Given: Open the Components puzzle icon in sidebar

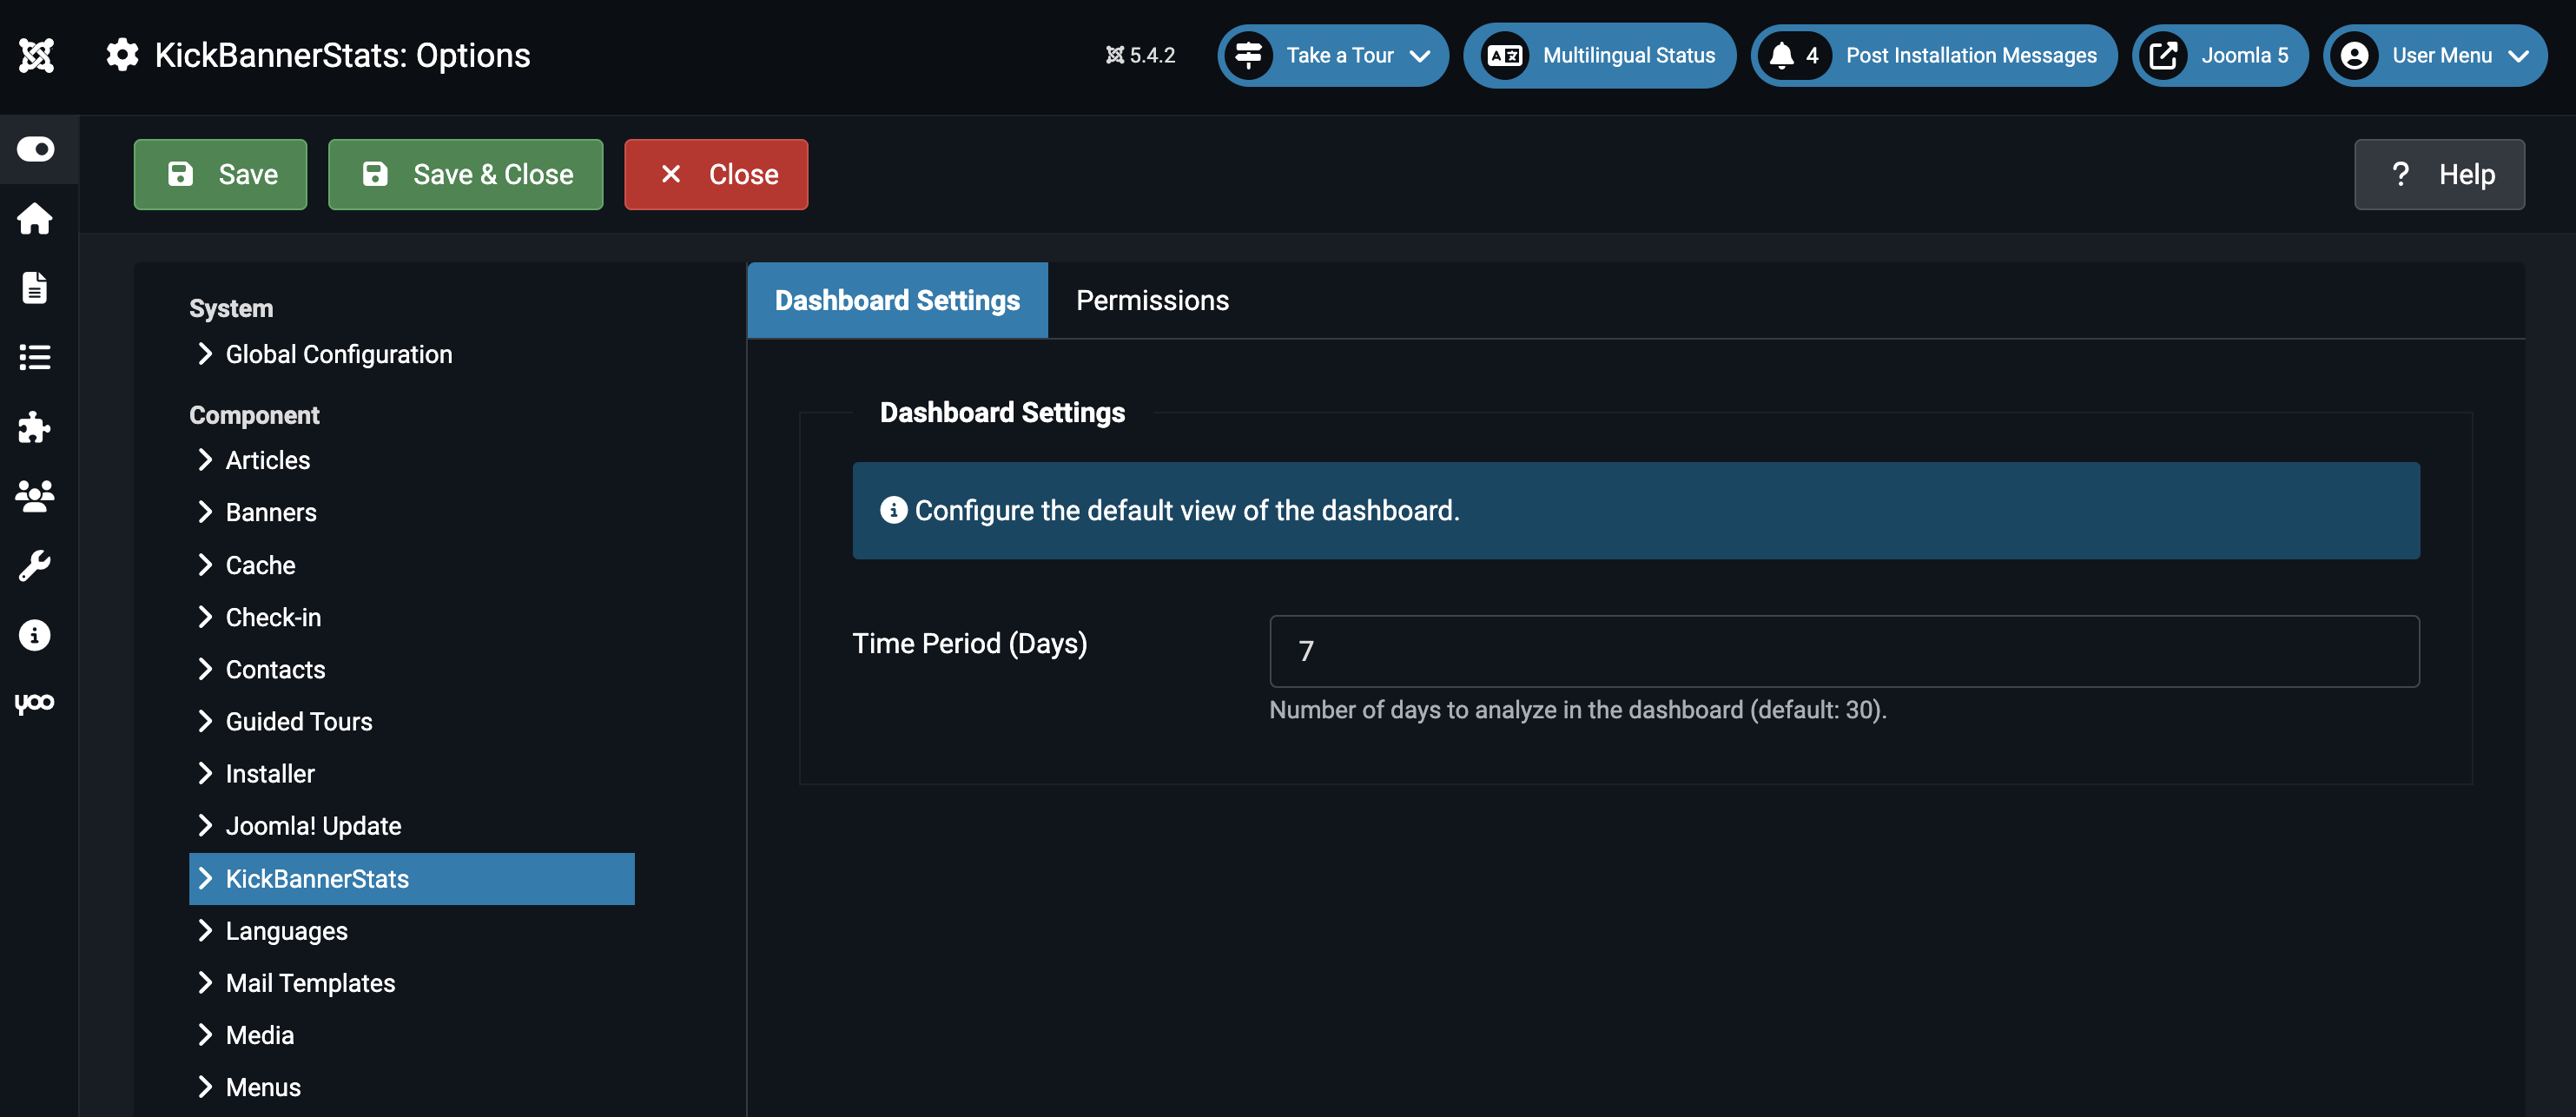Looking at the screenshot, I should pyautogui.click(x=35, y=427).
